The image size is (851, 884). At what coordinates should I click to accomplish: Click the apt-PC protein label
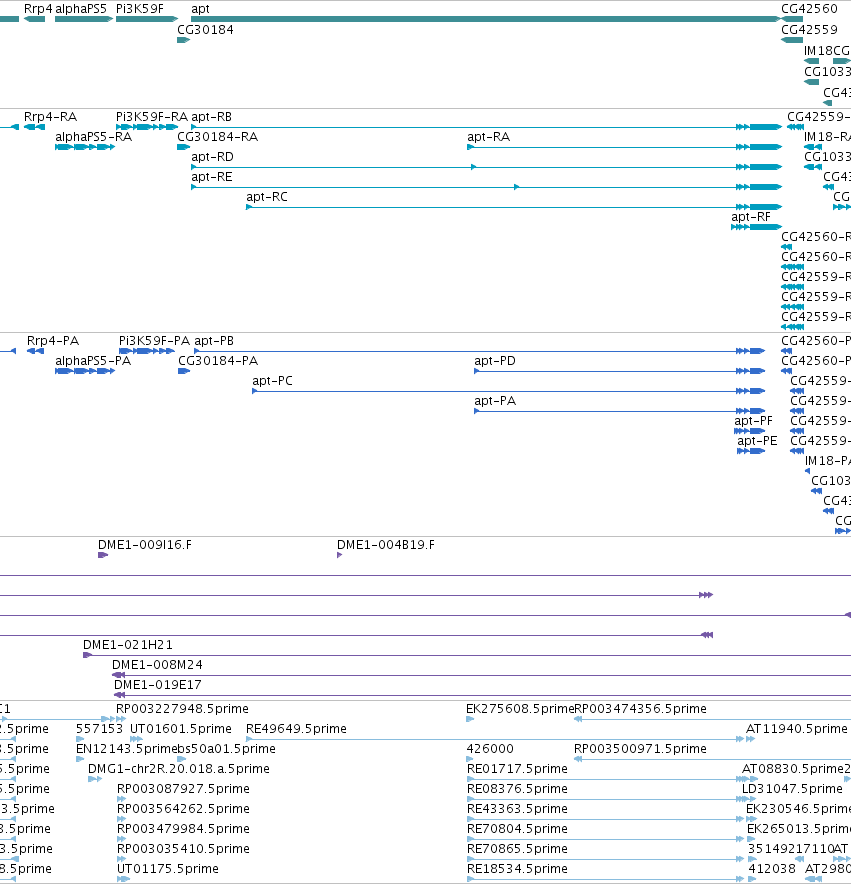click(x=272, y=381)
